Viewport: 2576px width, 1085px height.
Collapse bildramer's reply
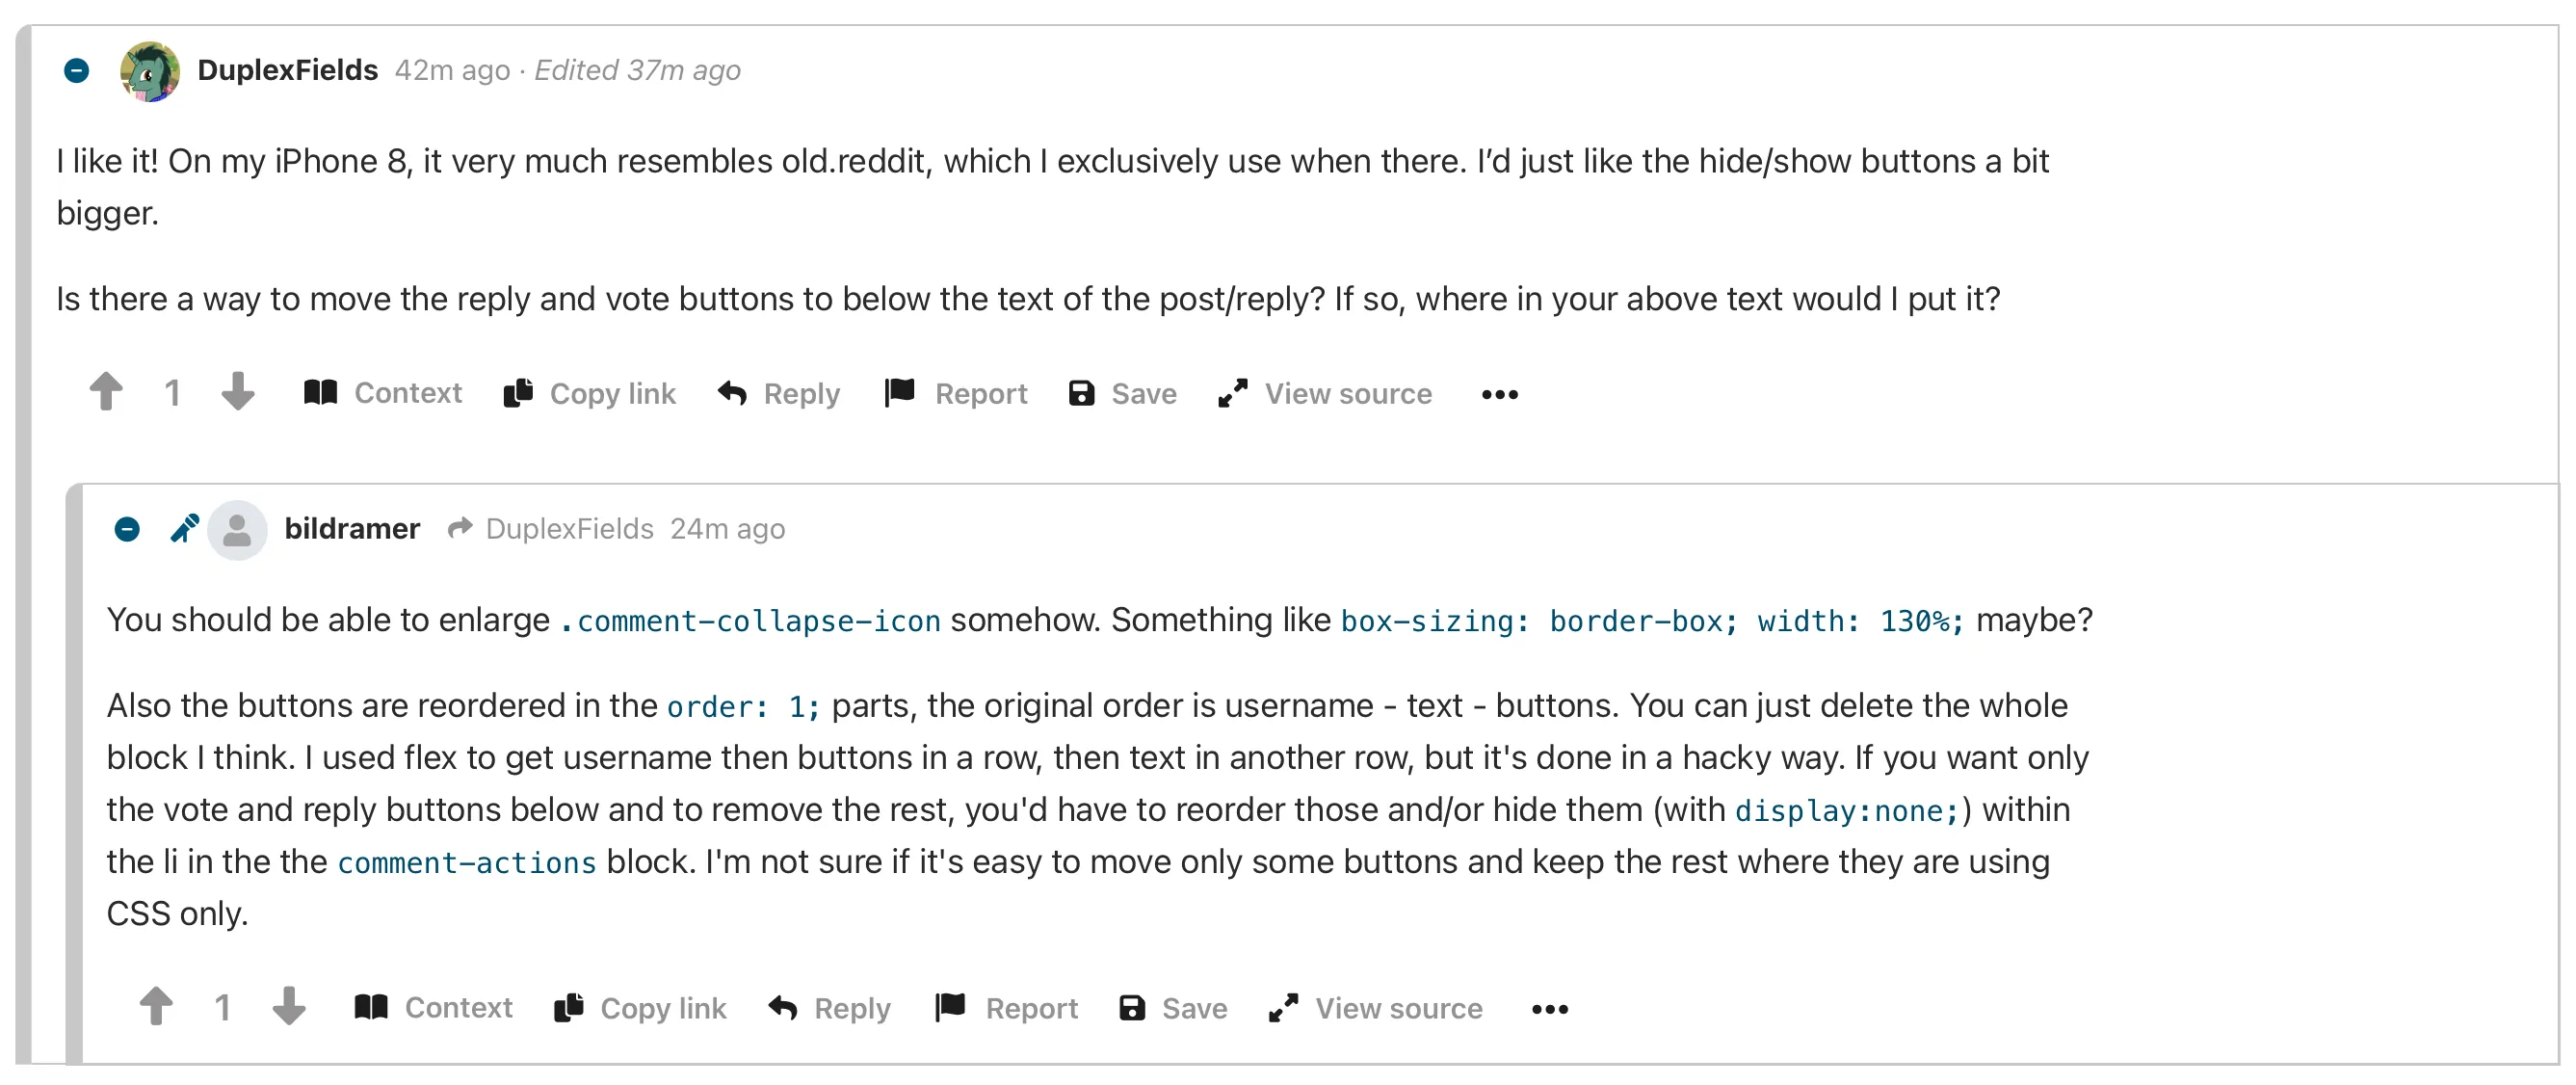click(x=127, y=529)
